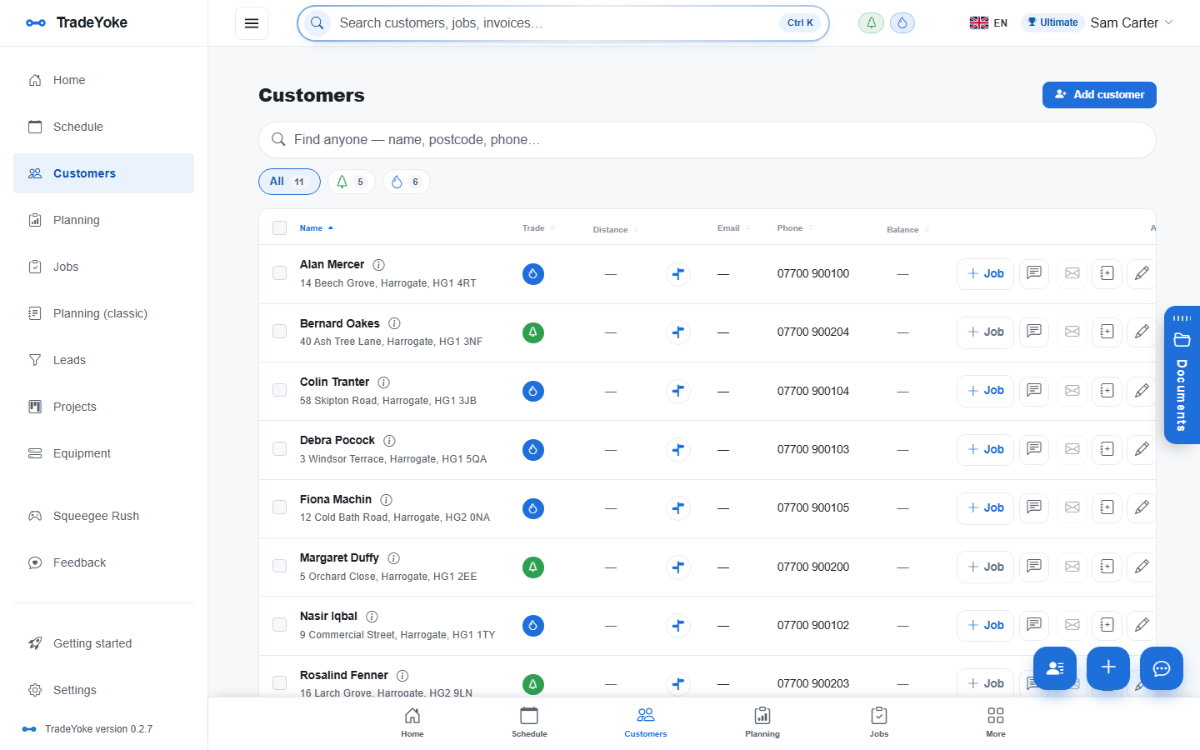Edit Alan Mercer with the pencil icon

1141,273
